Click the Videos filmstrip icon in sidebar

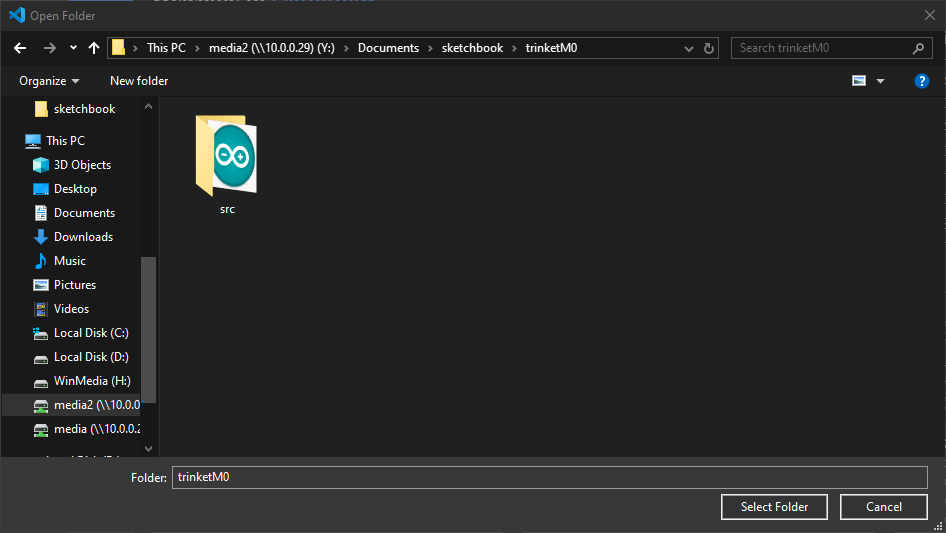coord(40,309)
